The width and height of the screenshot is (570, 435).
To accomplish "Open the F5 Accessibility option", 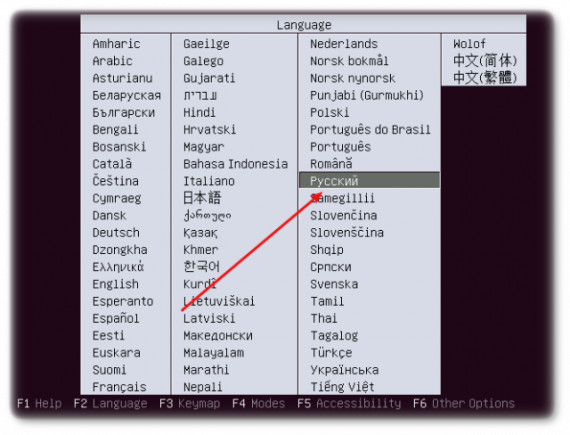I will pos(349,403).
